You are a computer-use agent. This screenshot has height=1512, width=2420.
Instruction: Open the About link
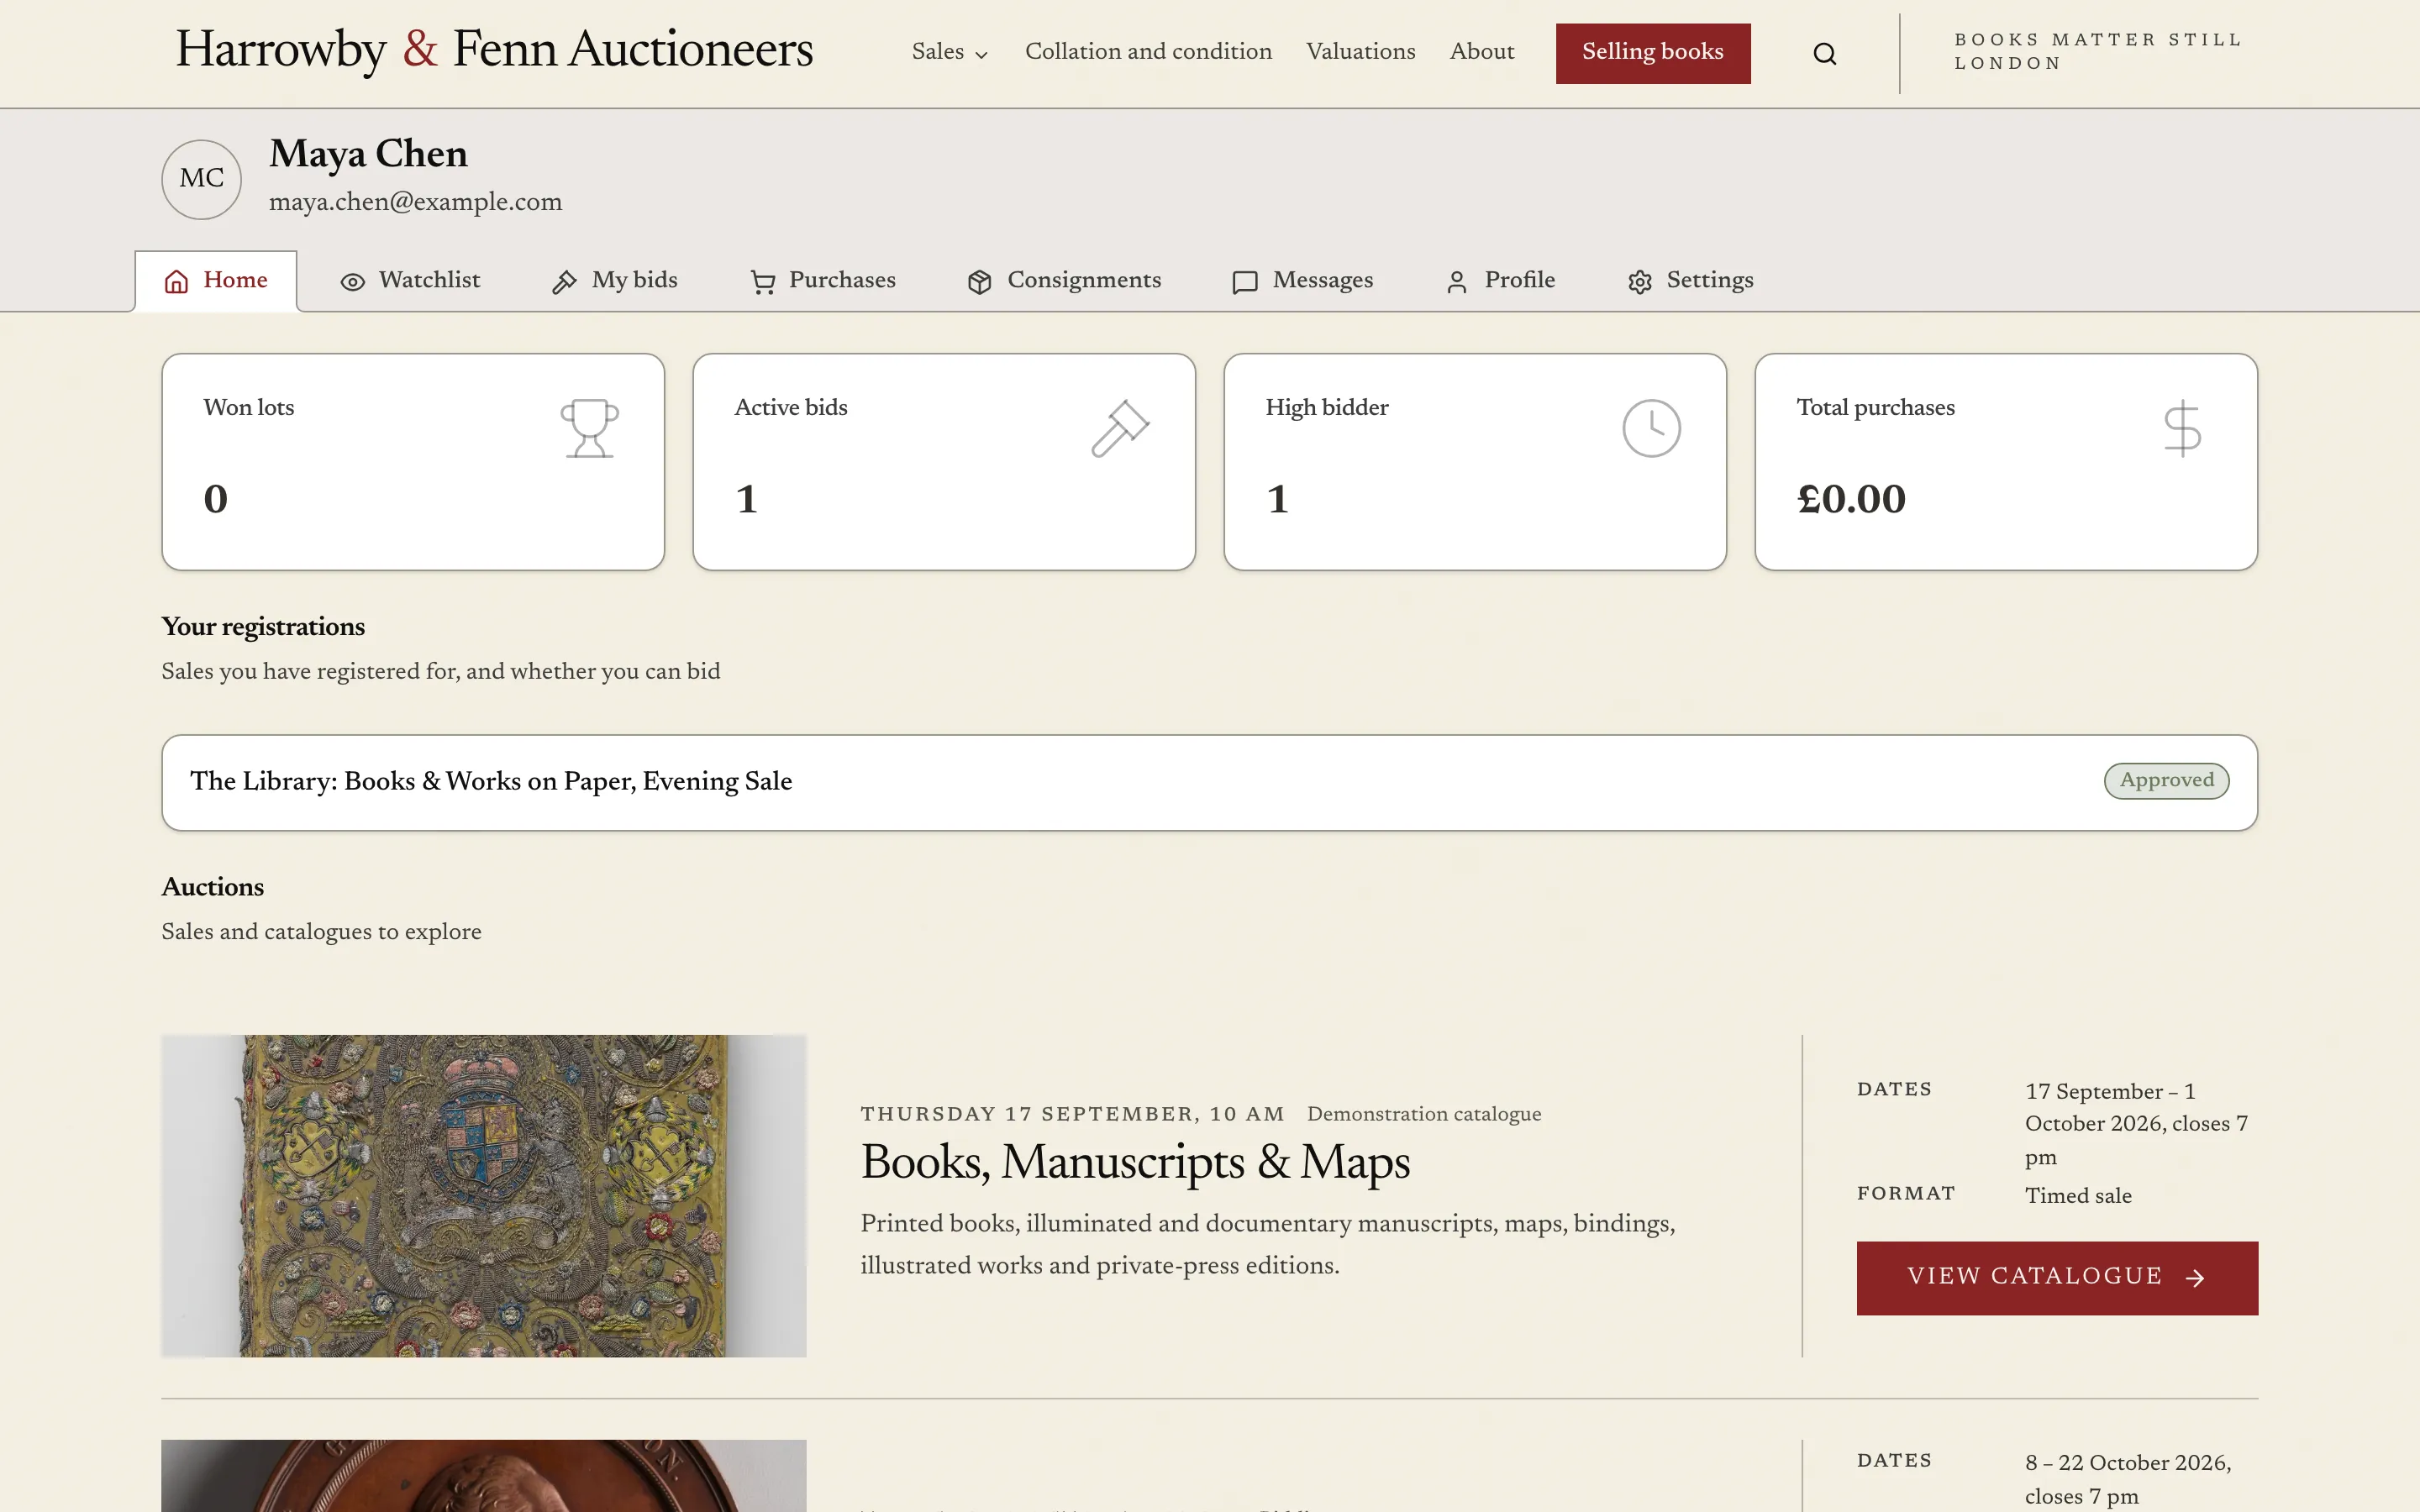click(1481, 52)
